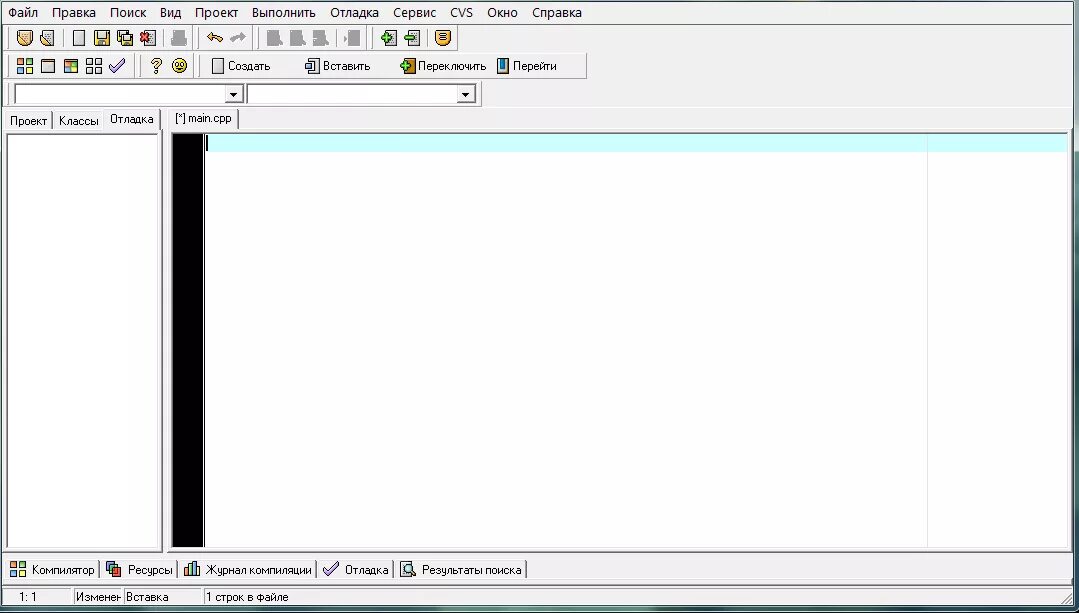Select the Отладка side panel tab
This screenshot has height=613, width=1079.
click(131, 119)
